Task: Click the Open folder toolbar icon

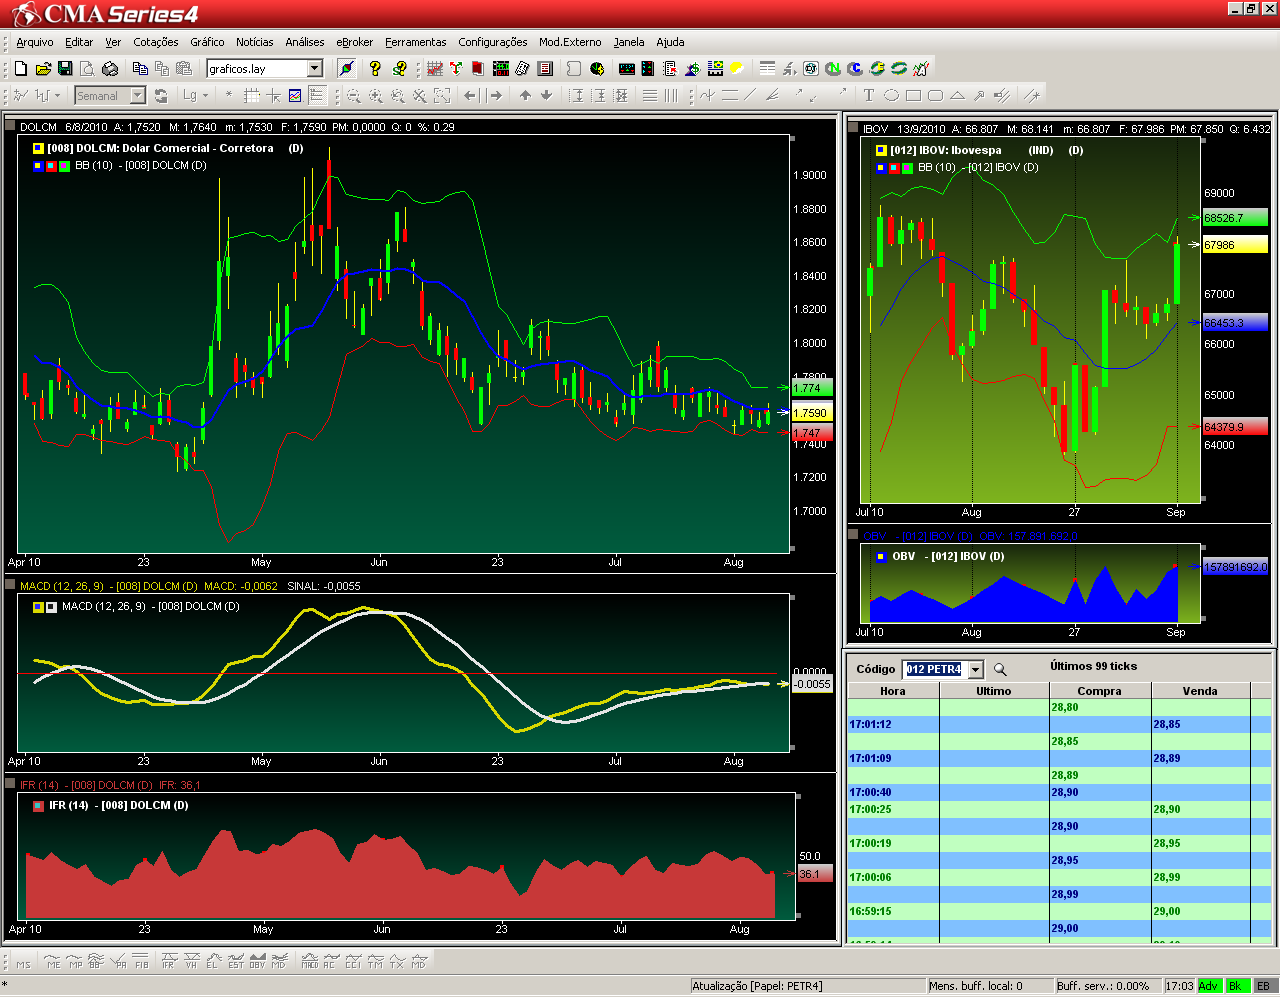Action: coord(43,68)
